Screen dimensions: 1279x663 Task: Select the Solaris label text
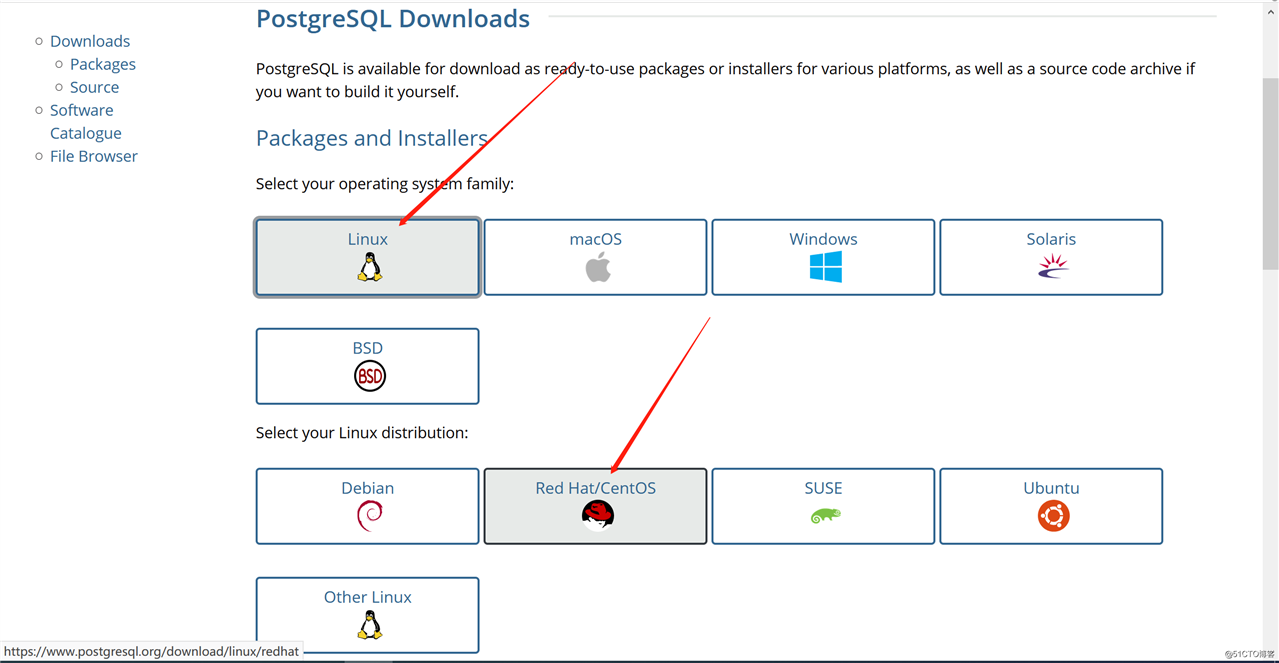(1051, 239)
